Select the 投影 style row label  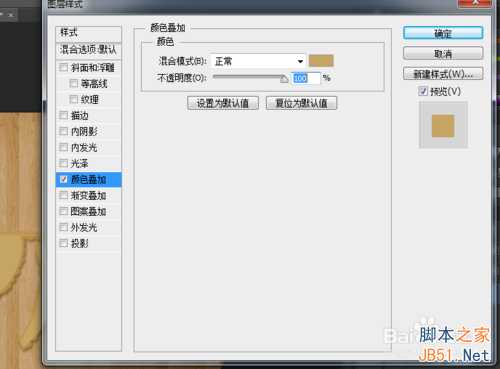80,243
